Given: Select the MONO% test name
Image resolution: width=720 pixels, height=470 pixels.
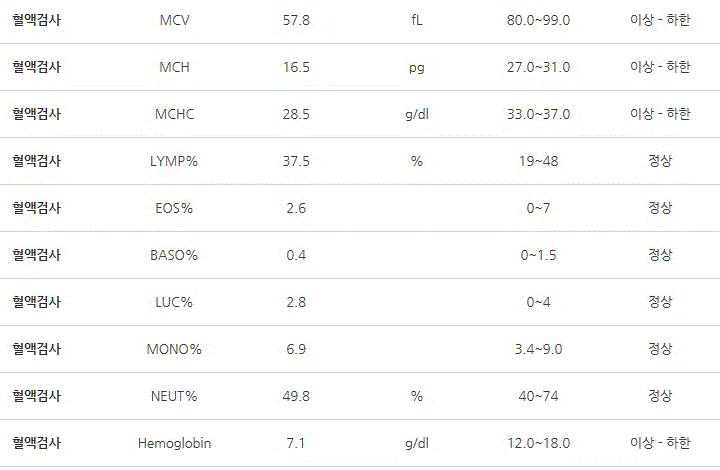Looking at the screenshot, I should coord(174,349).
